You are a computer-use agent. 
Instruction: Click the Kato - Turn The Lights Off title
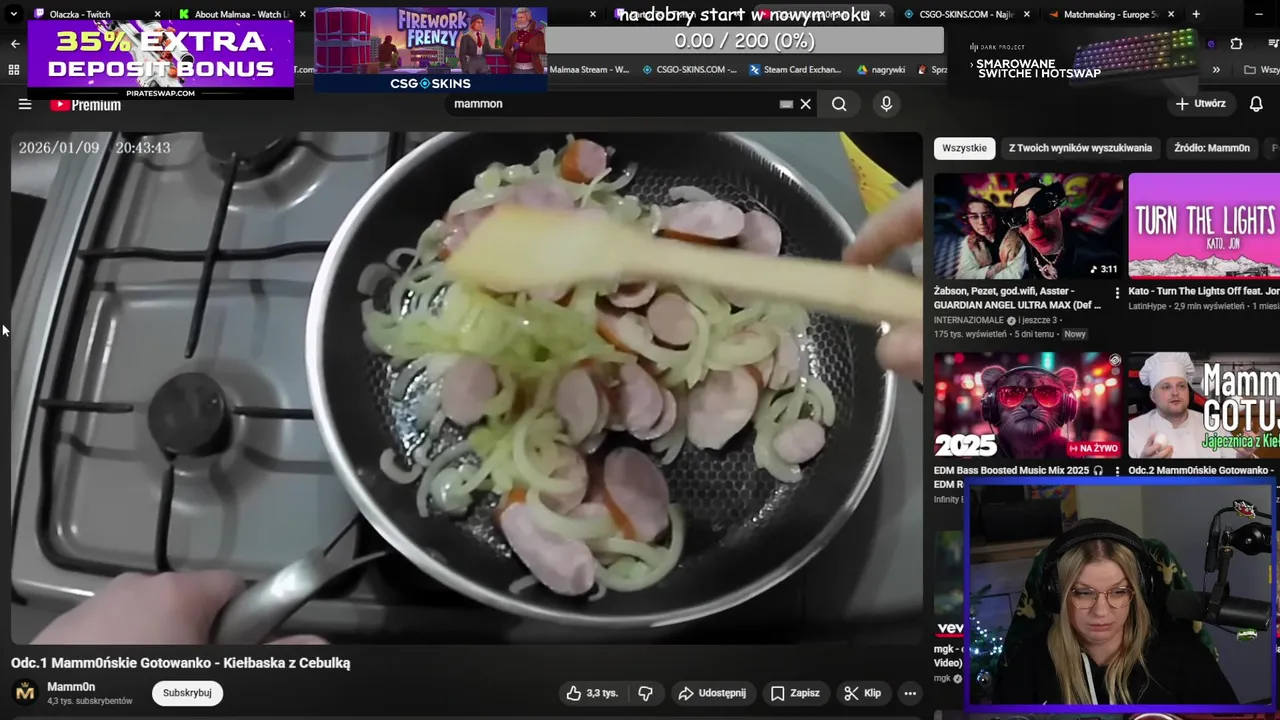coord(1204,291)
